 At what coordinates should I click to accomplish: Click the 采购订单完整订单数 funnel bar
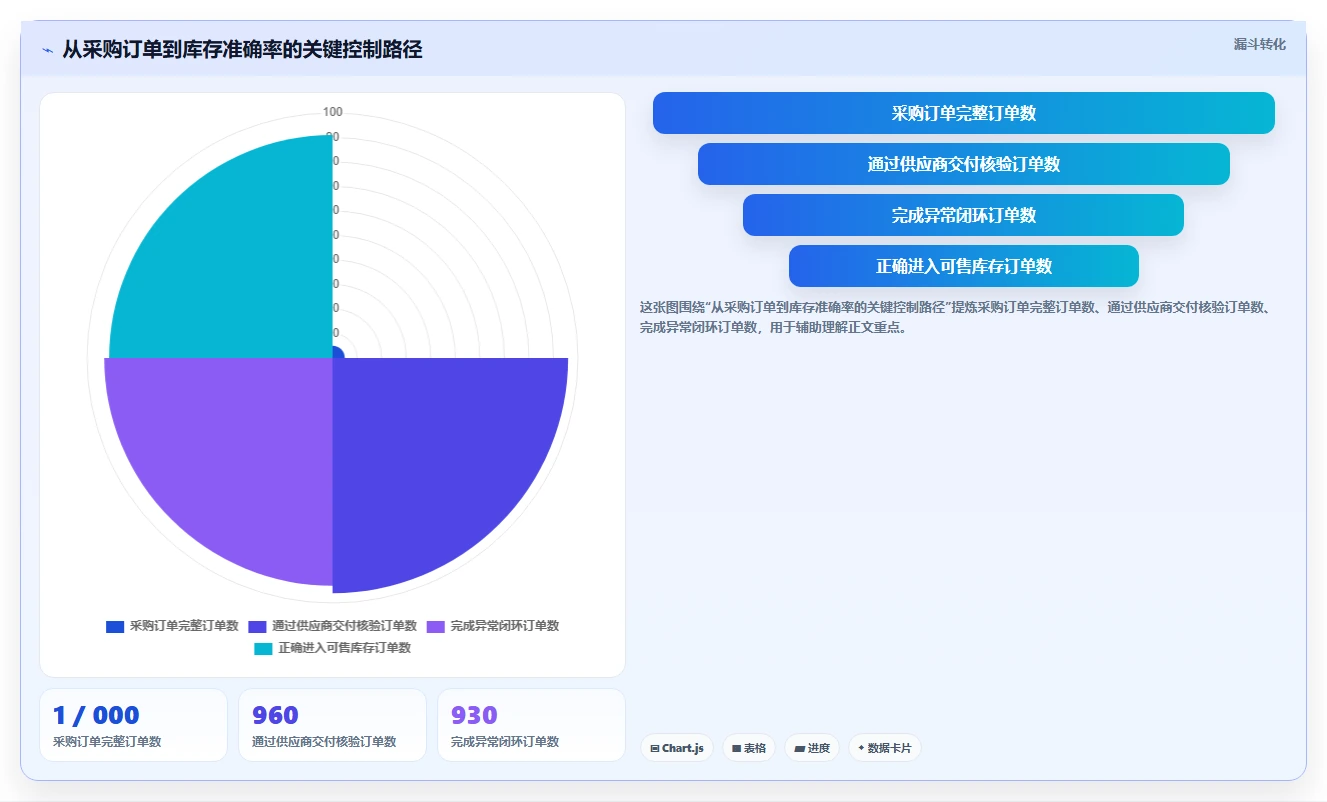[964, 113]
